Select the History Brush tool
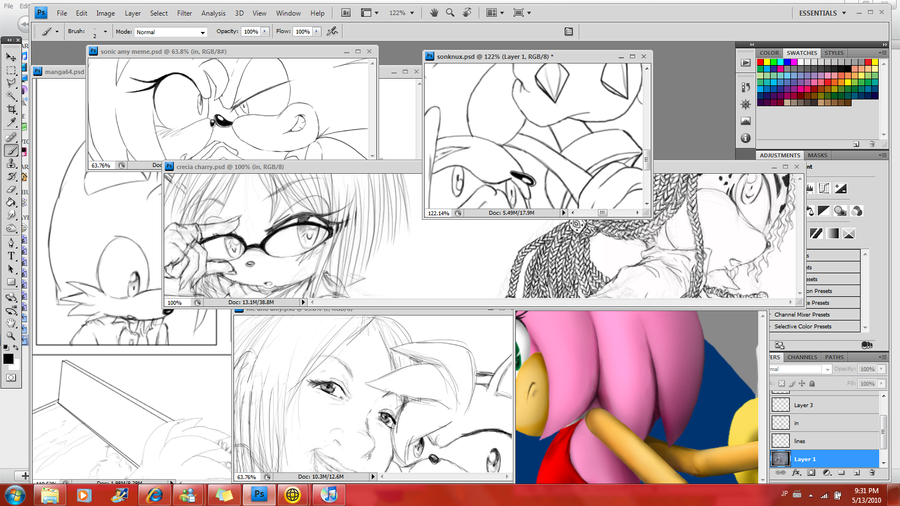 tap(11, 177)
